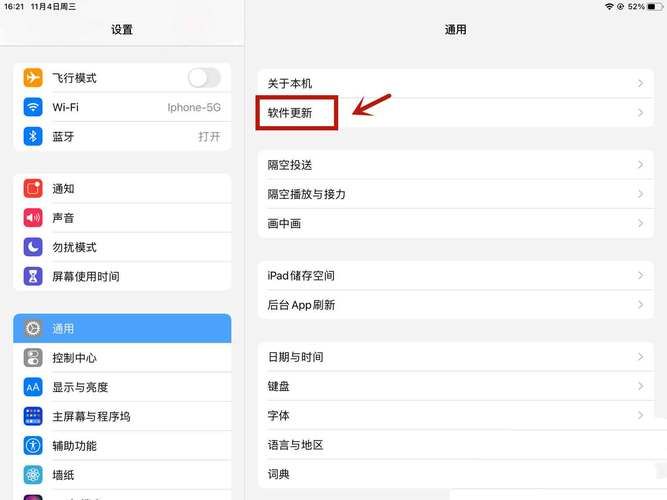Open 声音 settings in sidebar
Viewport: 667px width, 500px height.
click(122, 218)
